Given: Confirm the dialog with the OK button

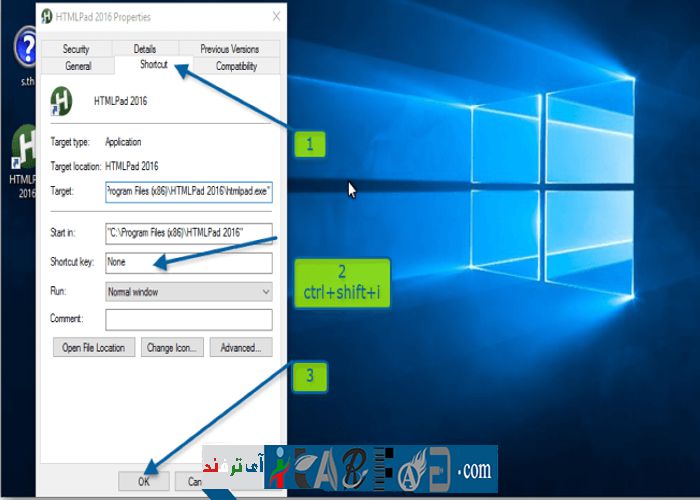Looking at the screenshot, I should click(144, 481).
